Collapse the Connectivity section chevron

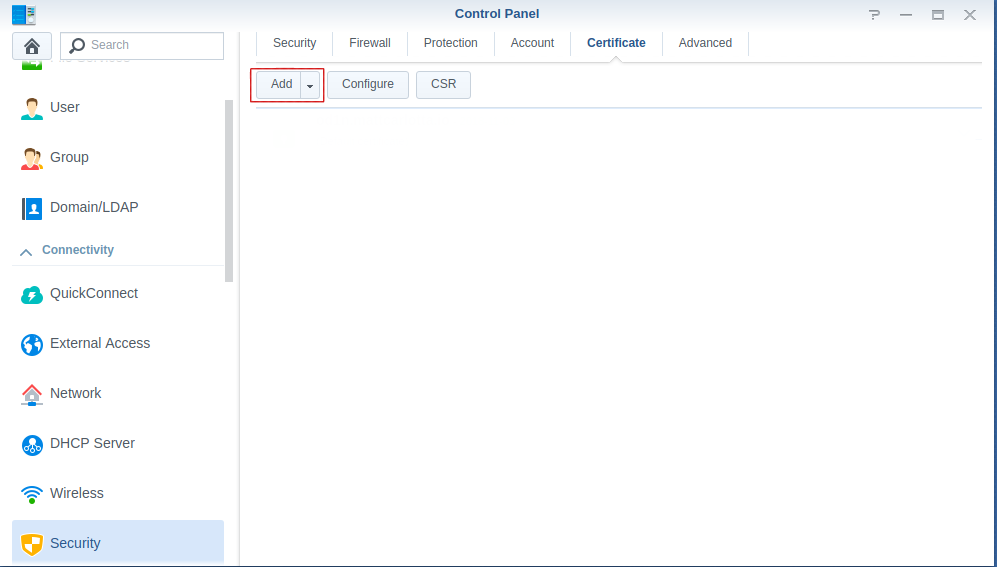(x=26, y=252)
